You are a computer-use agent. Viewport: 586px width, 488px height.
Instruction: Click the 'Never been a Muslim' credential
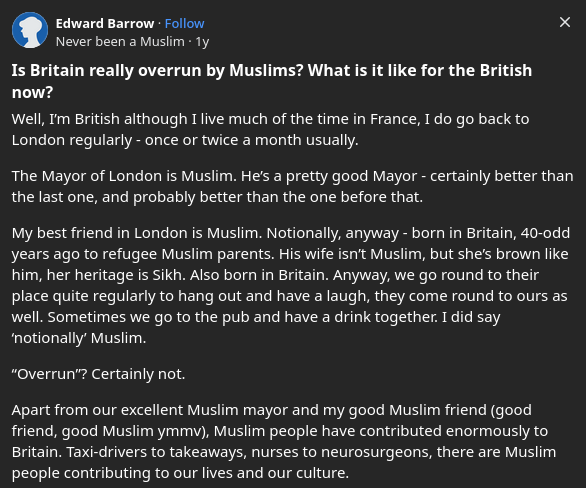click(120, 41)
